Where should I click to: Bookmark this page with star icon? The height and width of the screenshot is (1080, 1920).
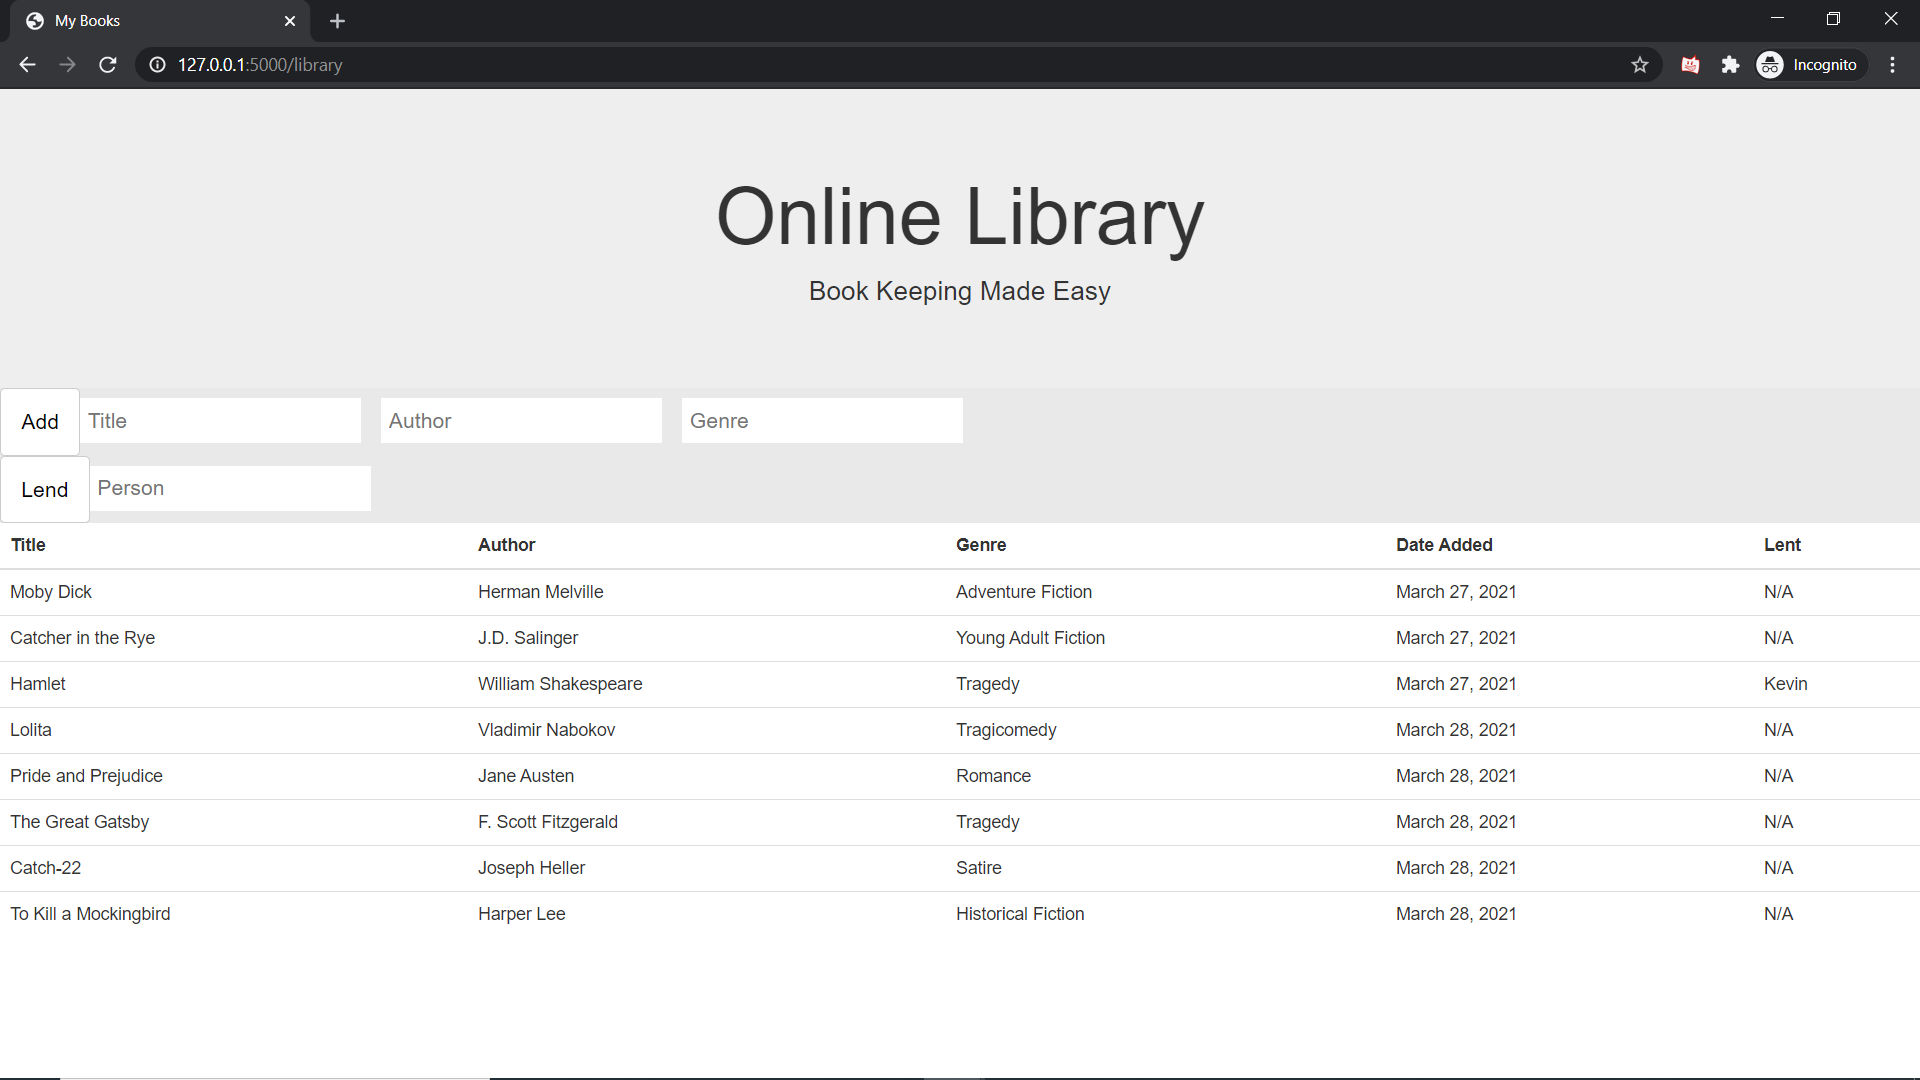(1640, 65)
